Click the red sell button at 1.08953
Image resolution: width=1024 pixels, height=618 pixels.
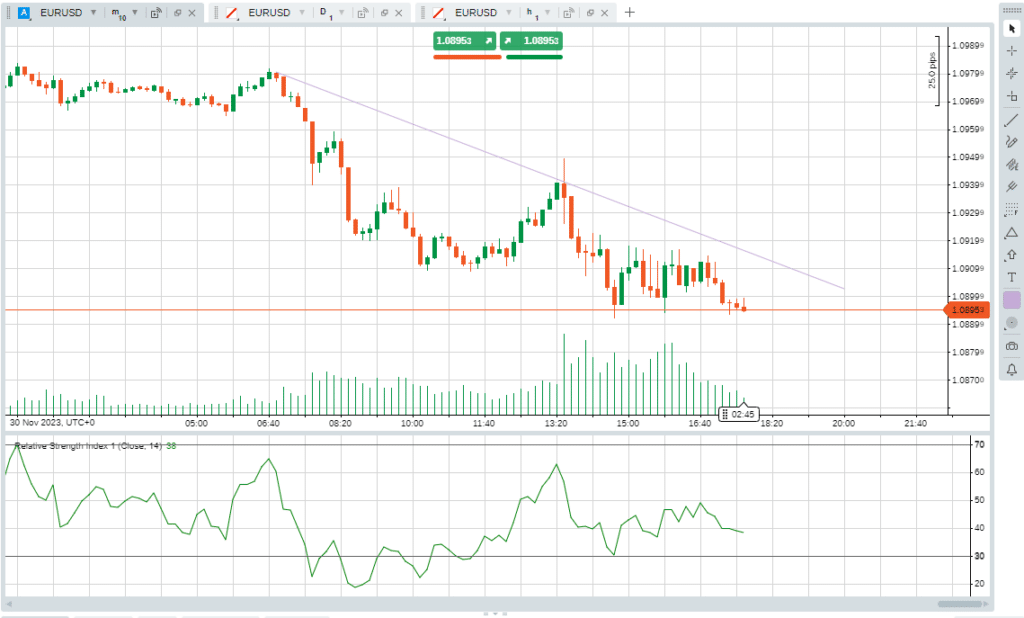click(464, 41)
